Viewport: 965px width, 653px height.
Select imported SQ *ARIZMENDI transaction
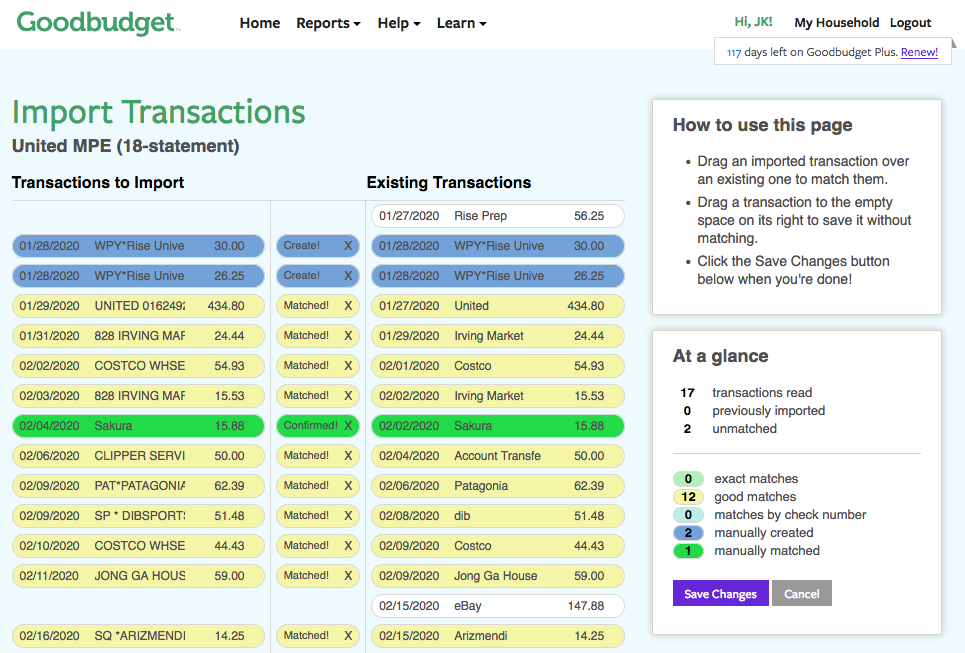click(138, 636)
